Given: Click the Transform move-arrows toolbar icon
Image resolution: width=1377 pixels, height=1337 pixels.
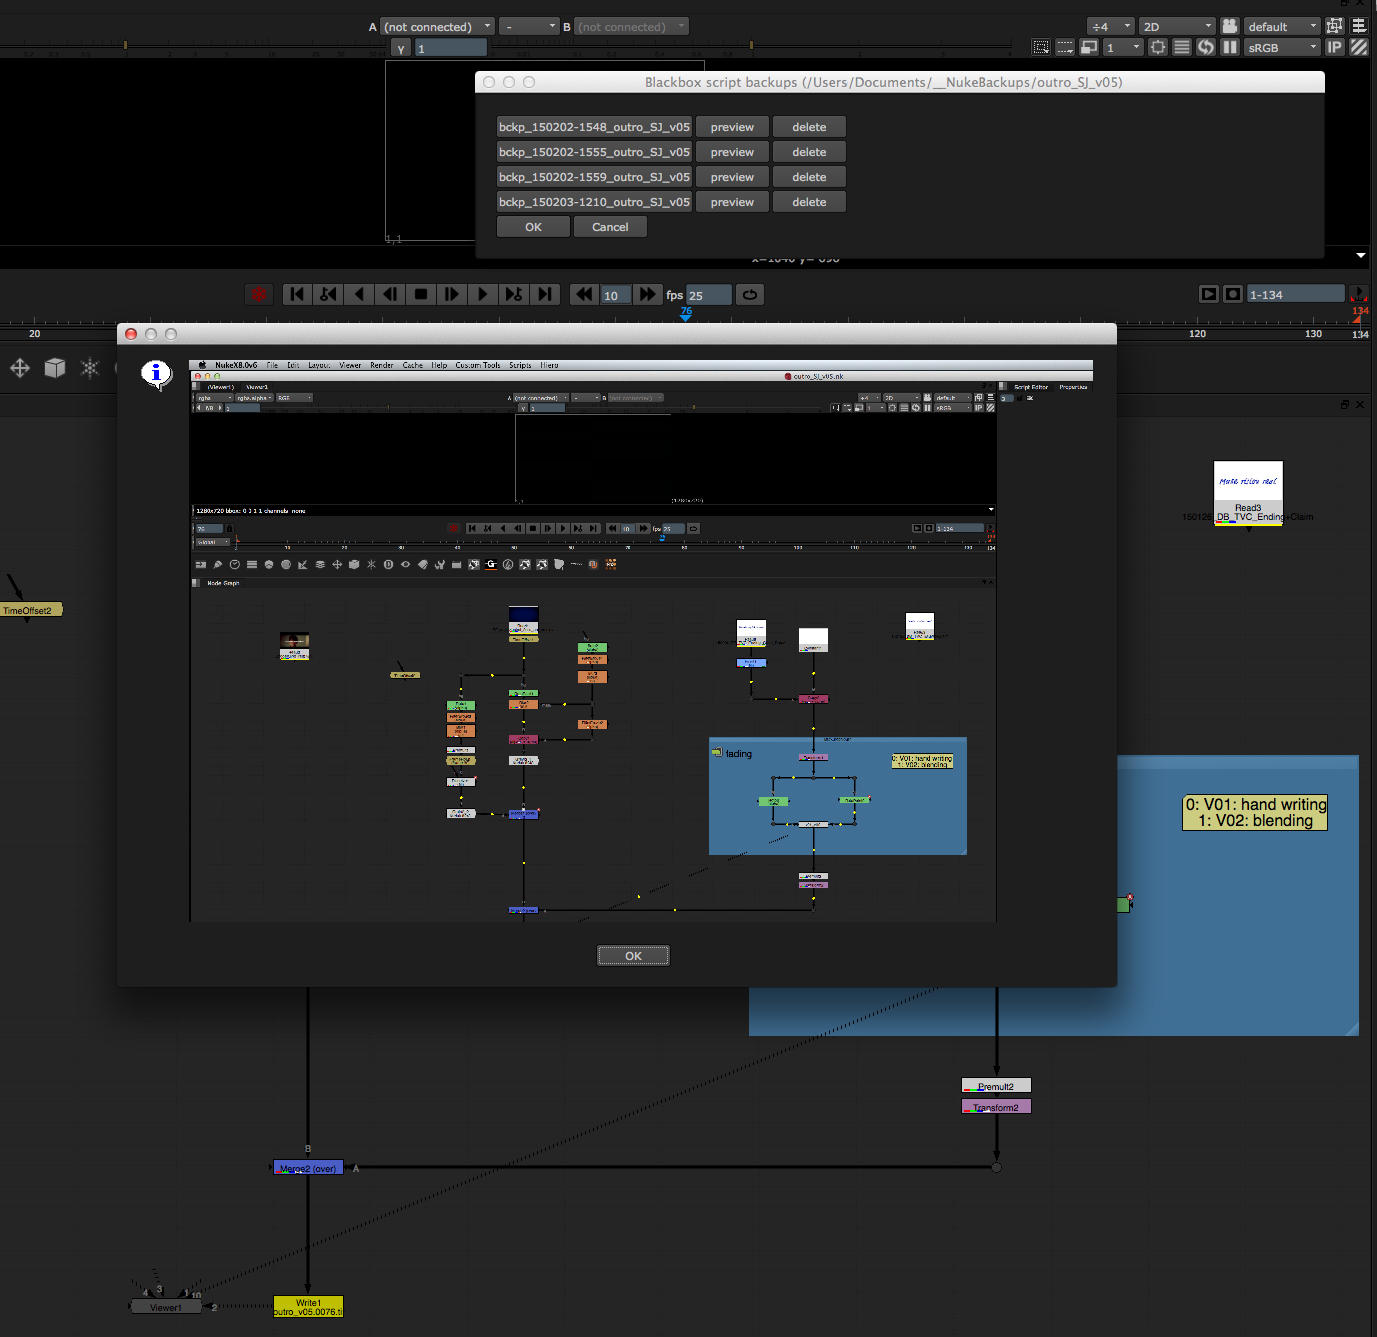Looking at the screenshot, I should point(20,368).
